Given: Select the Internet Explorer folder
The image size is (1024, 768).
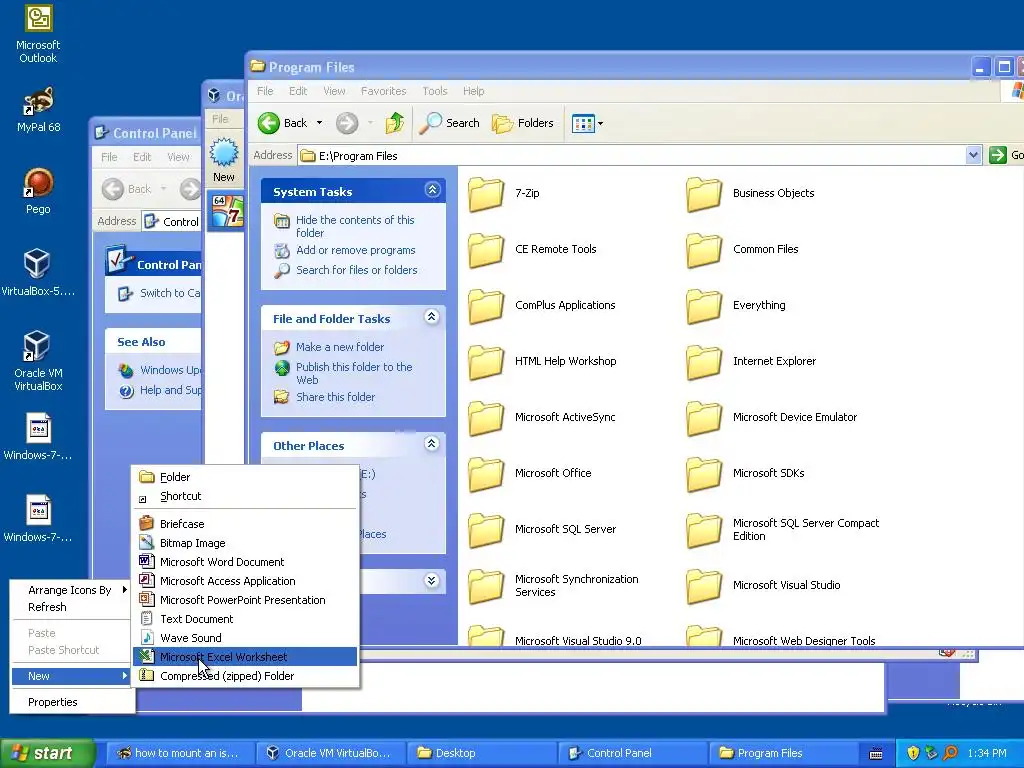Looking at the screenshot, I should [x=752, y=361].
